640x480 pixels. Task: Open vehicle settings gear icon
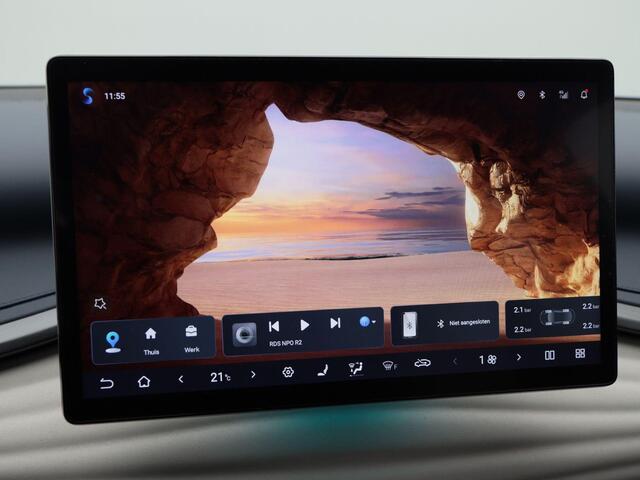[288, 372]
